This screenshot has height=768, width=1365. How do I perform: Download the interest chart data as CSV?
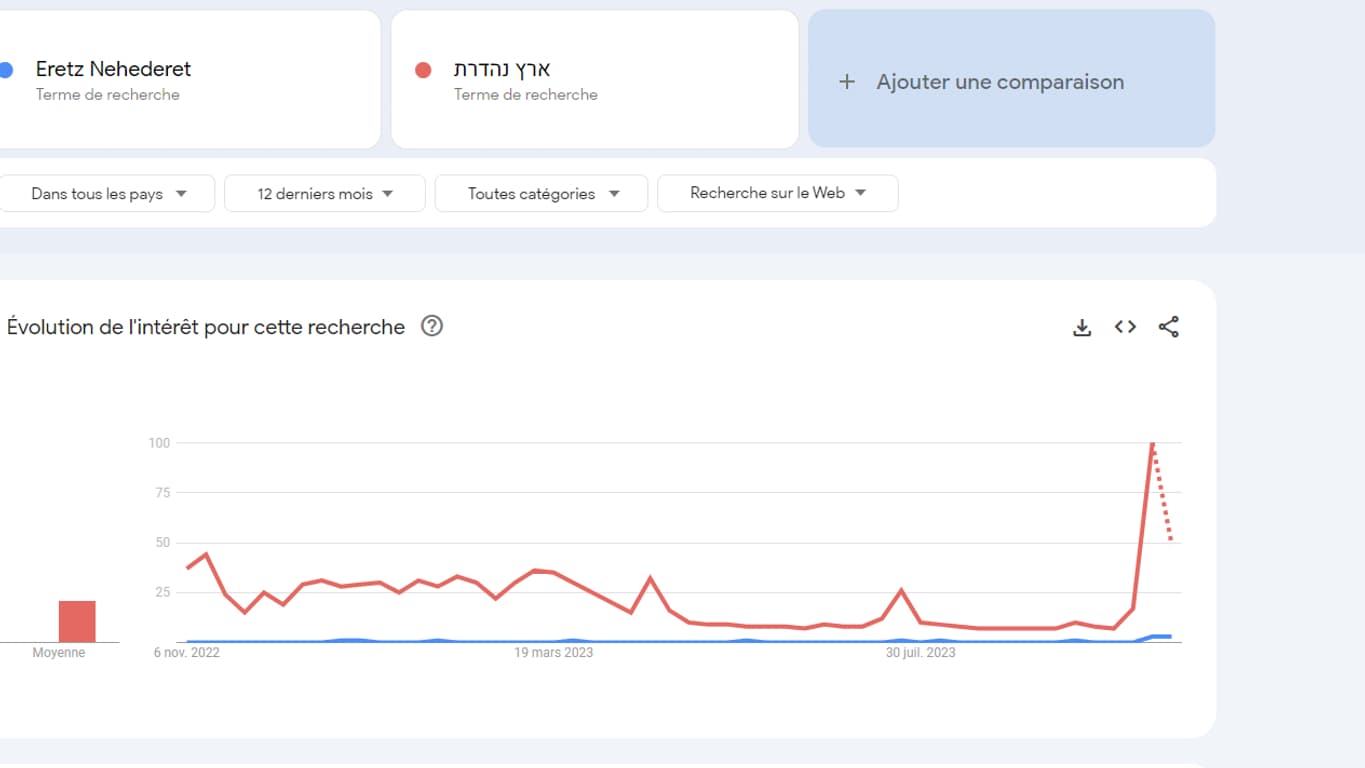(1082, 327)
